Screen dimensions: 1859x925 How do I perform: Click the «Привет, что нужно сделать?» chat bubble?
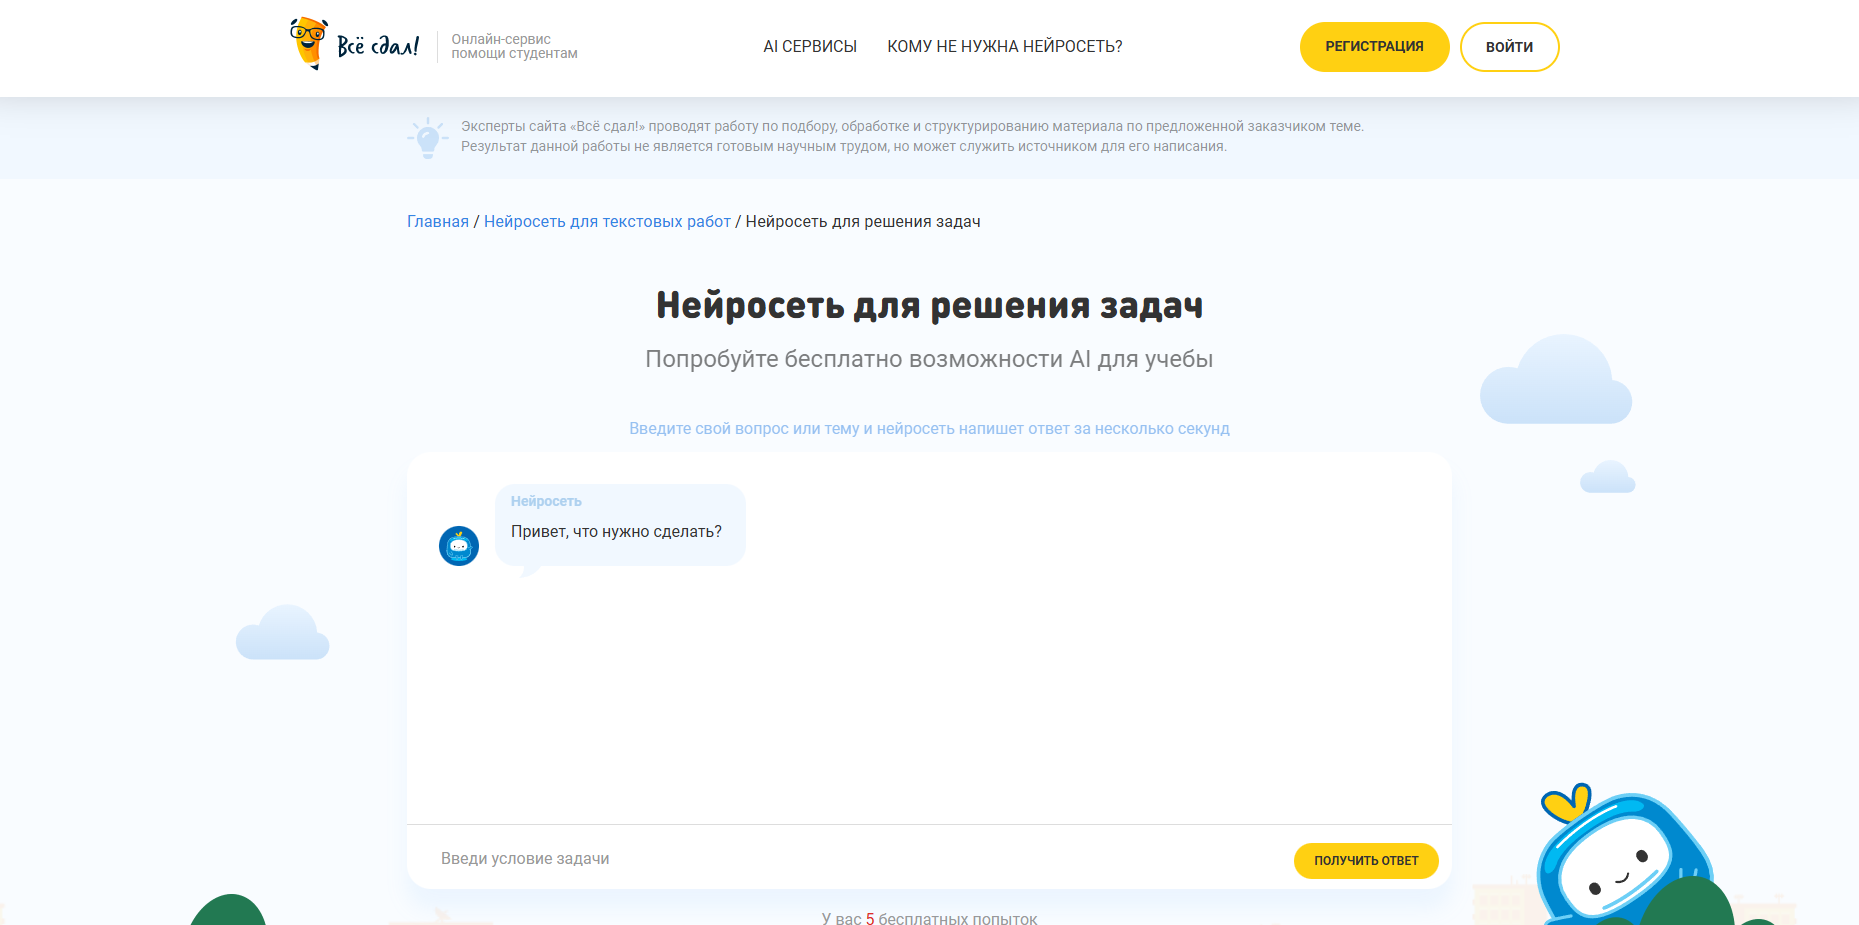pos(619,526)
